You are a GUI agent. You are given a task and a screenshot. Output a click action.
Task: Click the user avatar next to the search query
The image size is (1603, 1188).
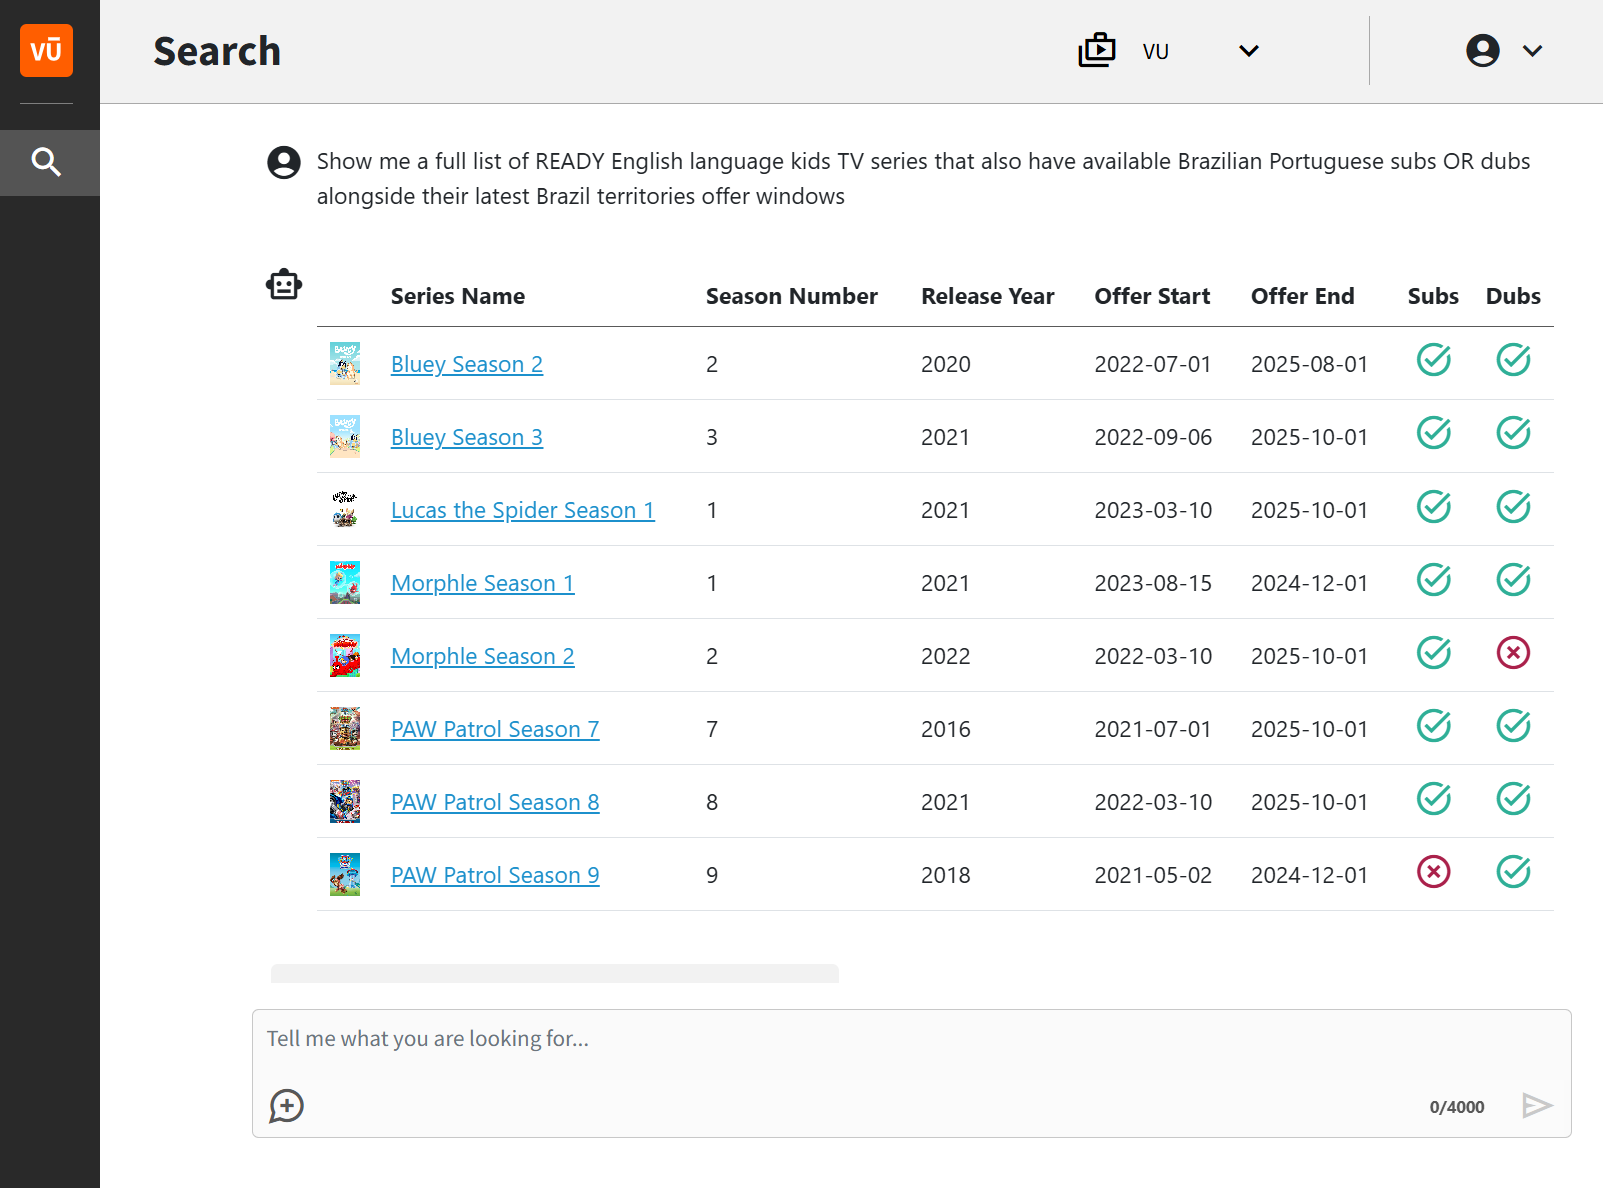pos(283,162)
